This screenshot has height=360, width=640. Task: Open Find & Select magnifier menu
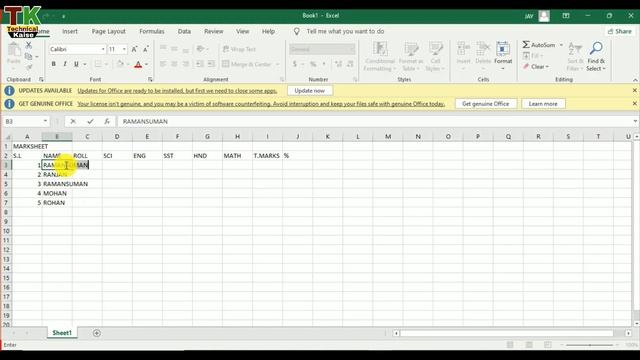point(596,56)
